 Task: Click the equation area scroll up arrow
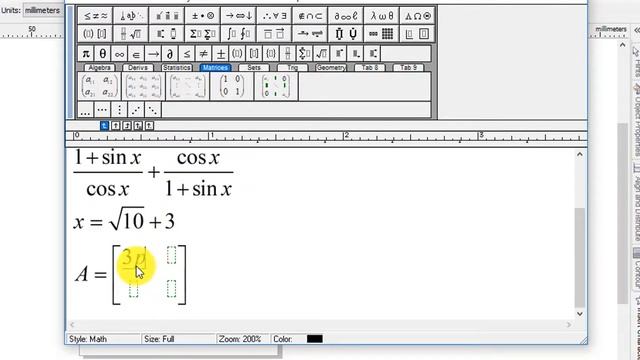[580, 154]
